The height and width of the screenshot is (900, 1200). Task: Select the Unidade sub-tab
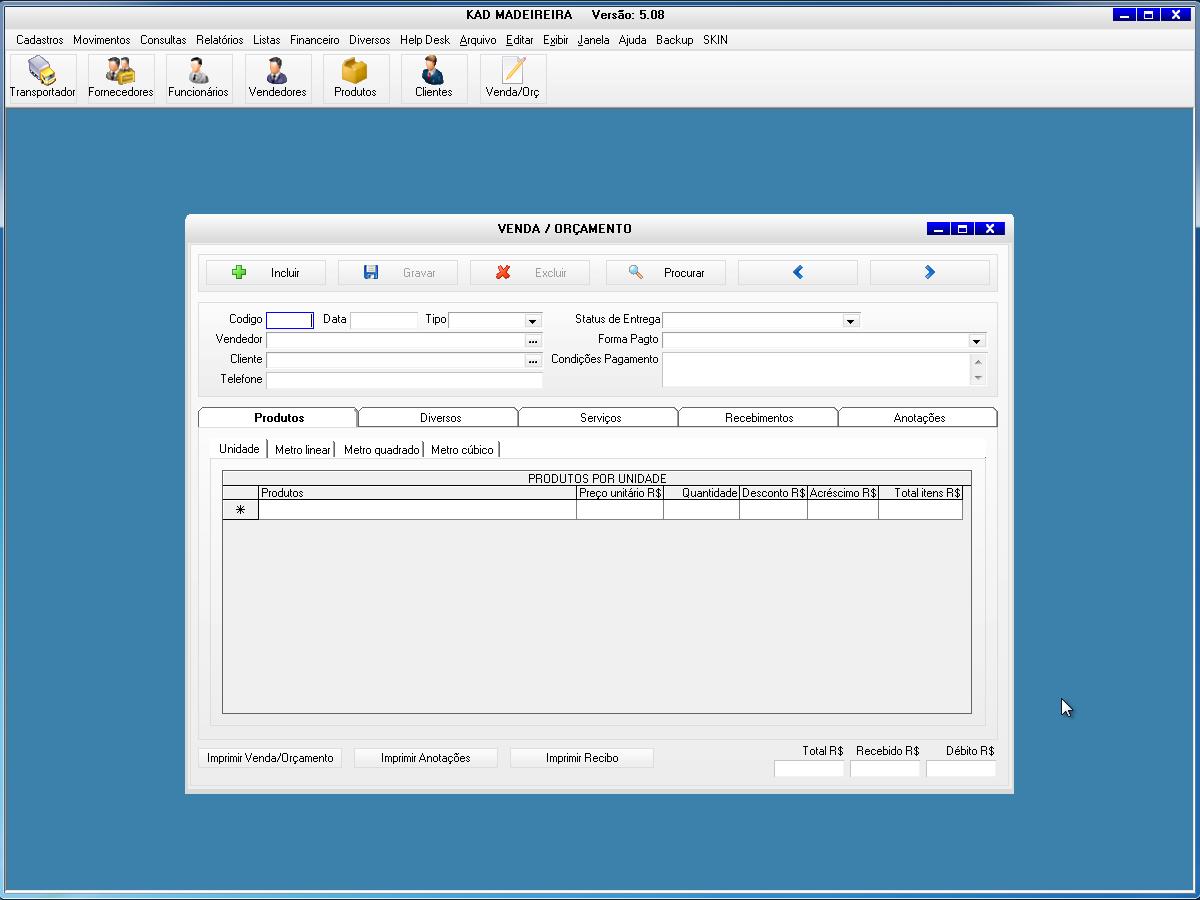[240, 449]
